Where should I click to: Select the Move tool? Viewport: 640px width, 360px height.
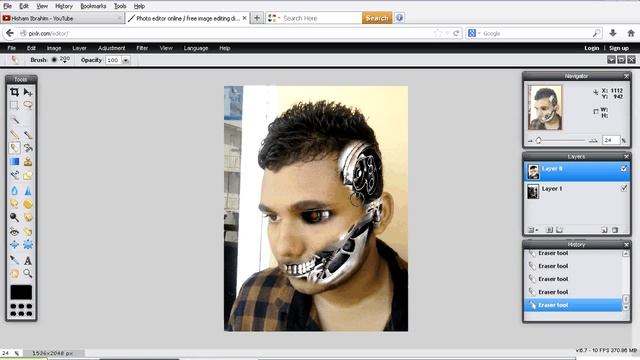pos(28,92)
